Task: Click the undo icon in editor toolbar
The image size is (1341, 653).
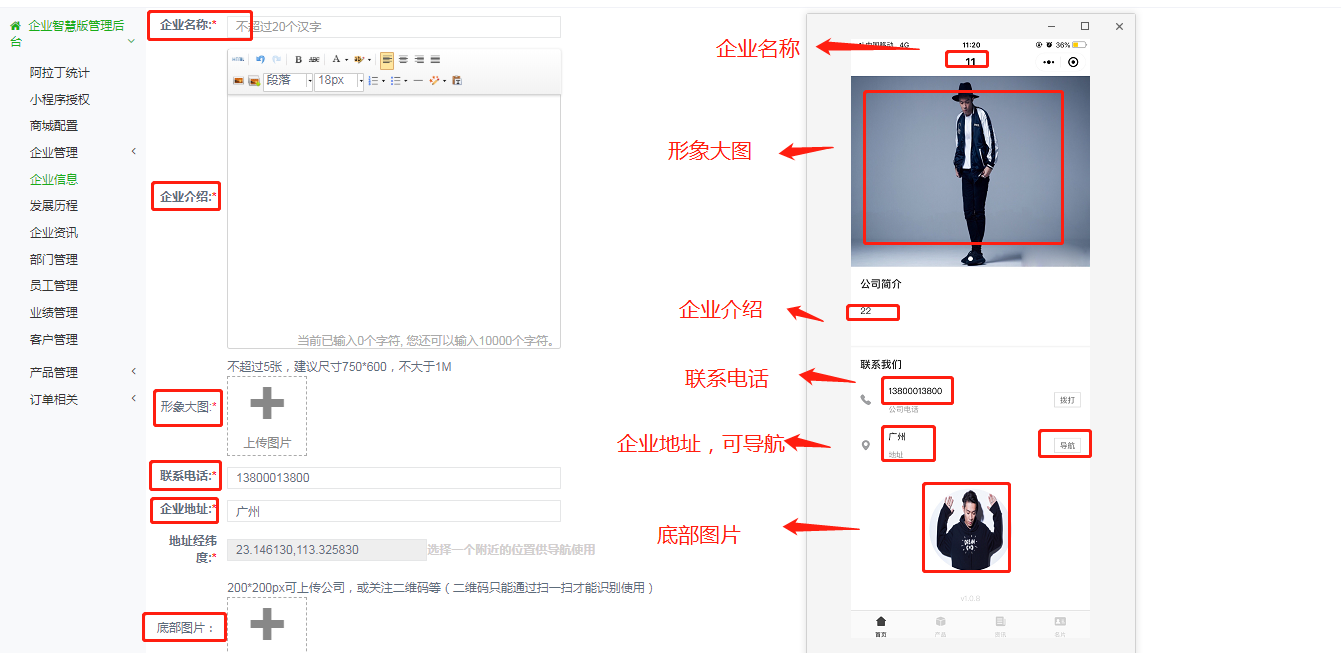Action: click(260, 60)
